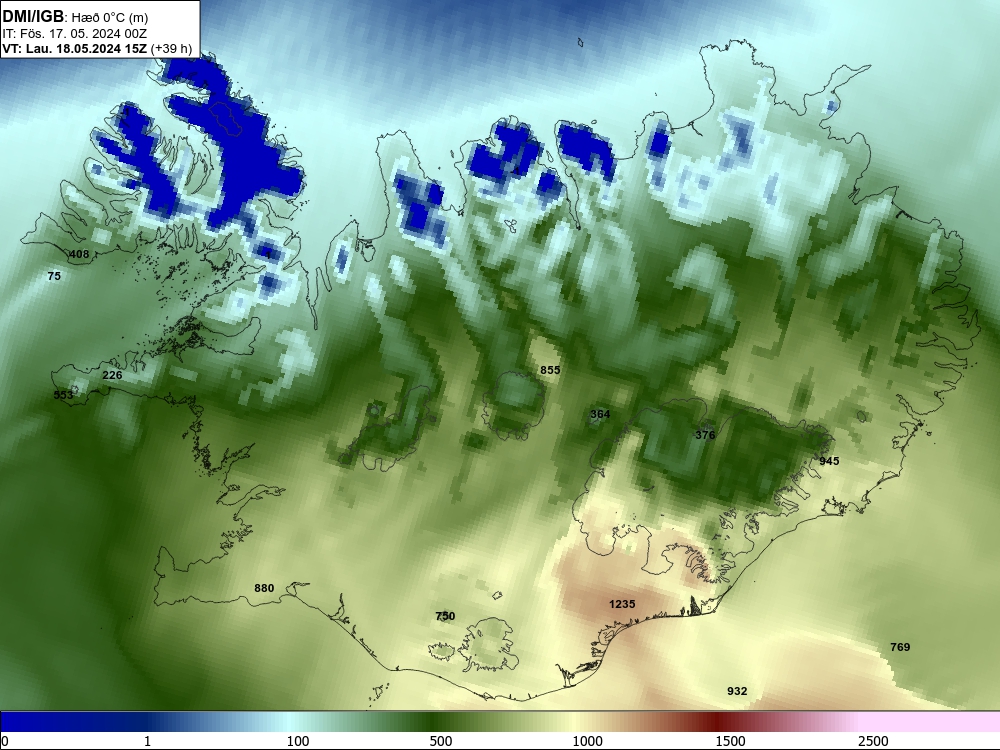Click the 855 map value
The width and height of the screenshot is (1000, 750).
[x=550, y=370]
